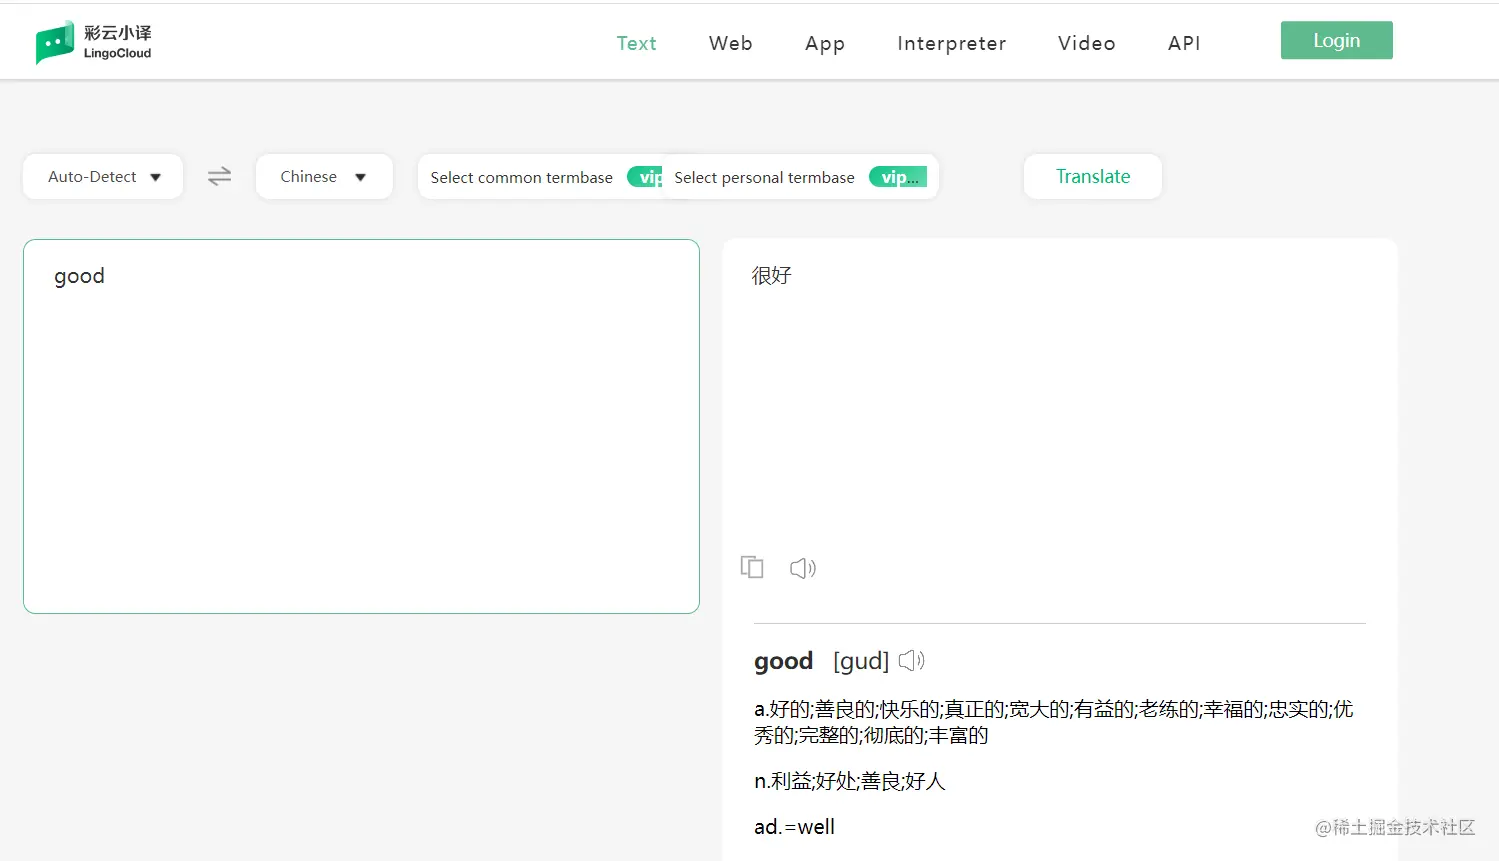Copy the translated text output
The width and height of the screenshot is (1499, 861).
[752, 567]
